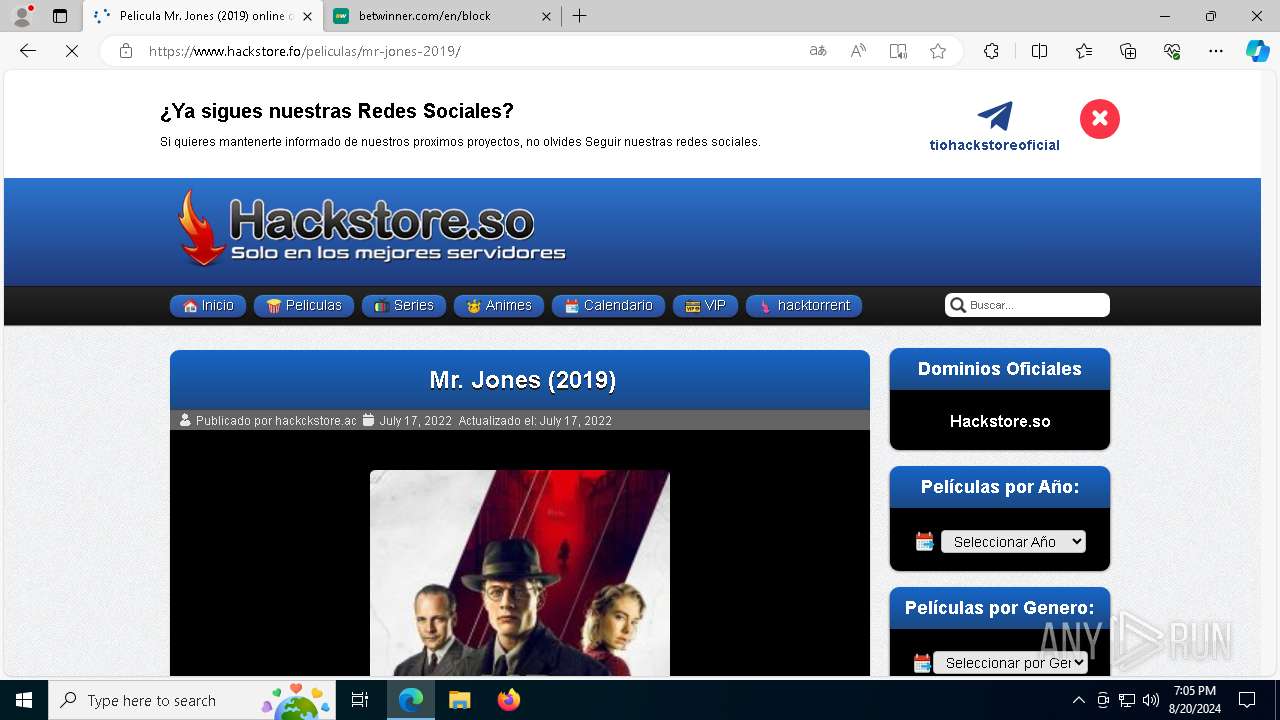Open the Telegram tiohackstoreoficial icon
1280x720 pixels.
[995, 116]
